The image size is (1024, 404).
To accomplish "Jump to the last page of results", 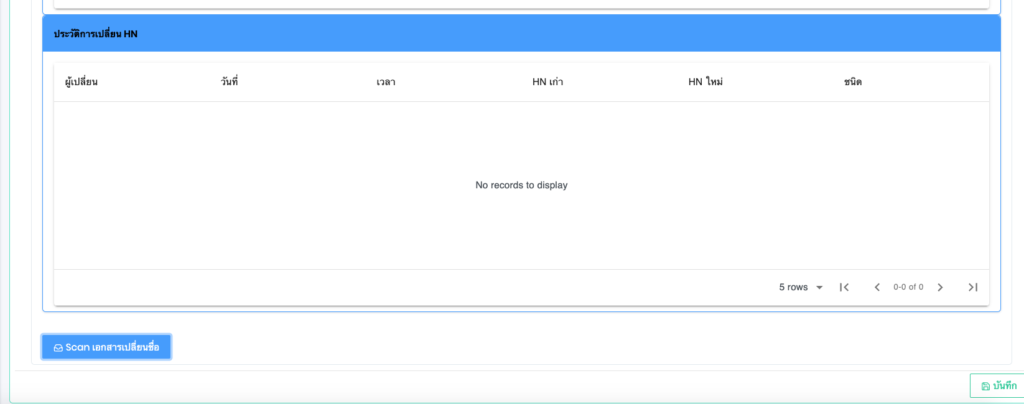I will click(x=972, y=287).
